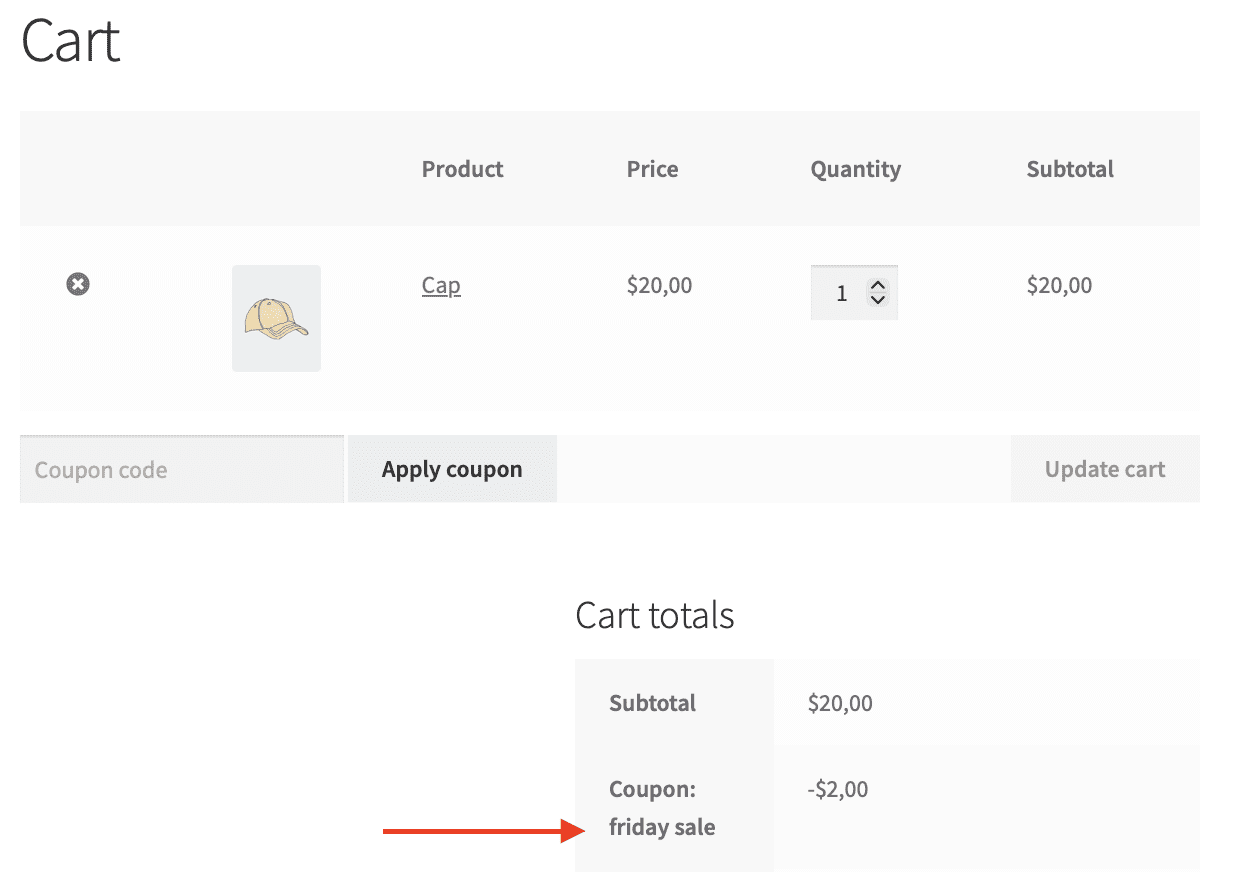Increase quantity with the up arrow
Viewport: 1242px width, 872px height.
point(878,285)
